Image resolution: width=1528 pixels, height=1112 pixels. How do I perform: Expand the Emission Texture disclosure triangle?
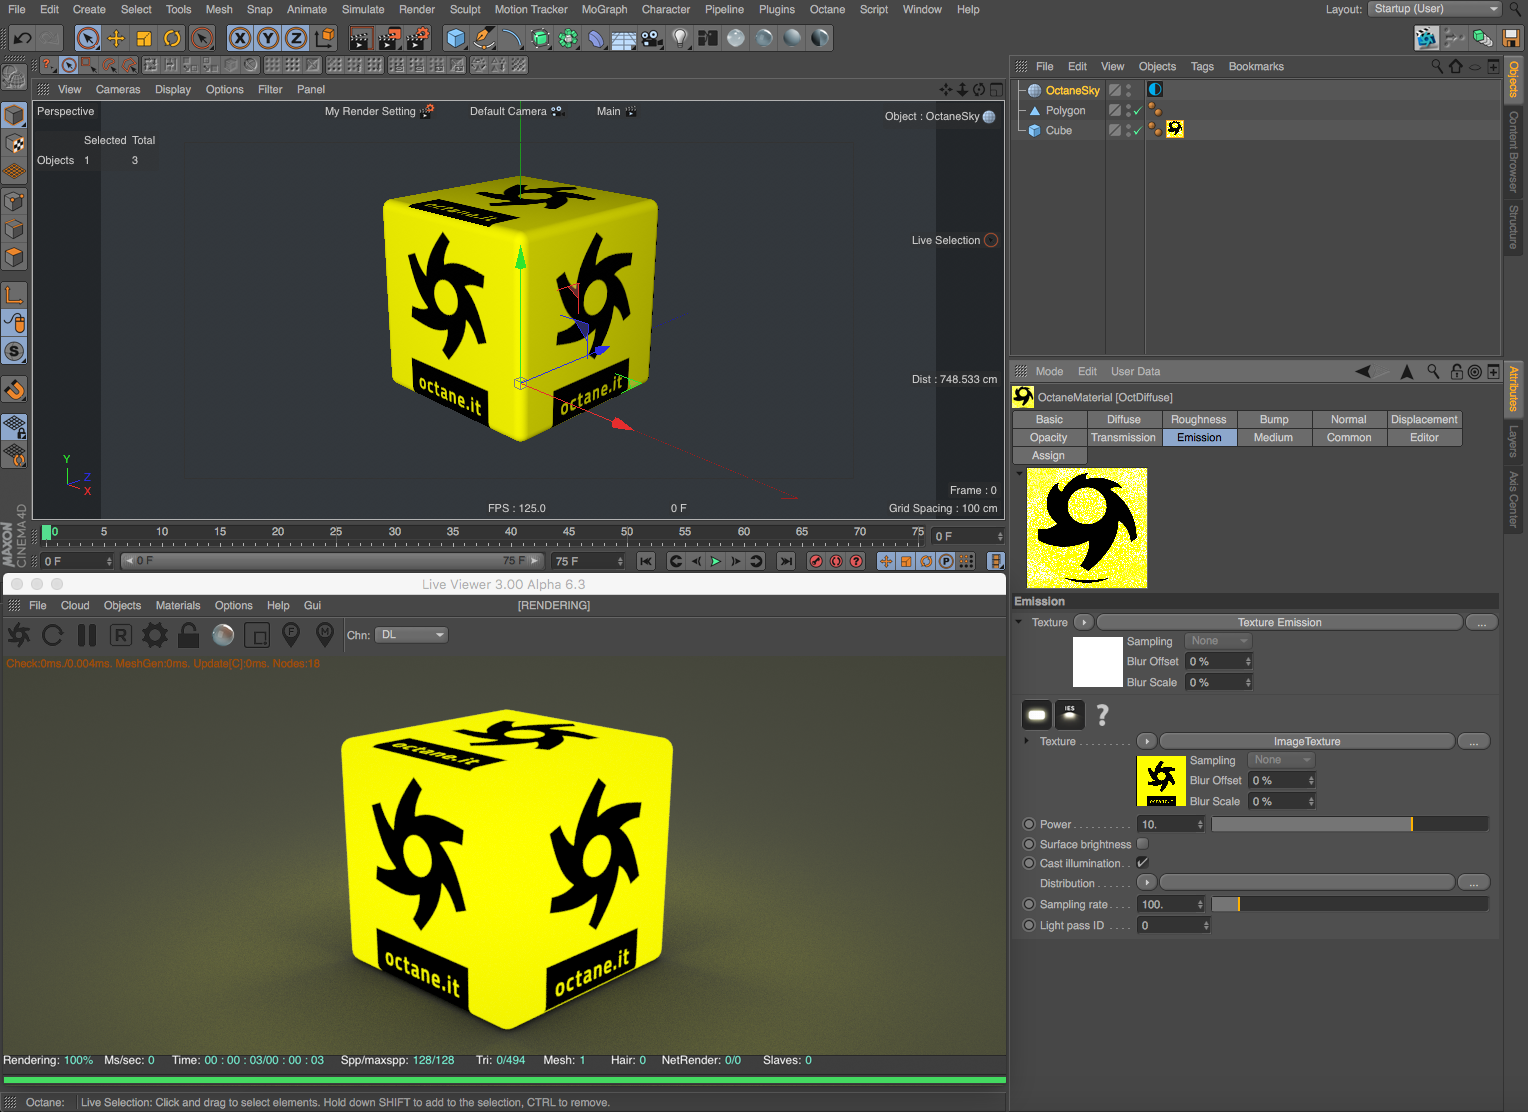(1019, 622)
